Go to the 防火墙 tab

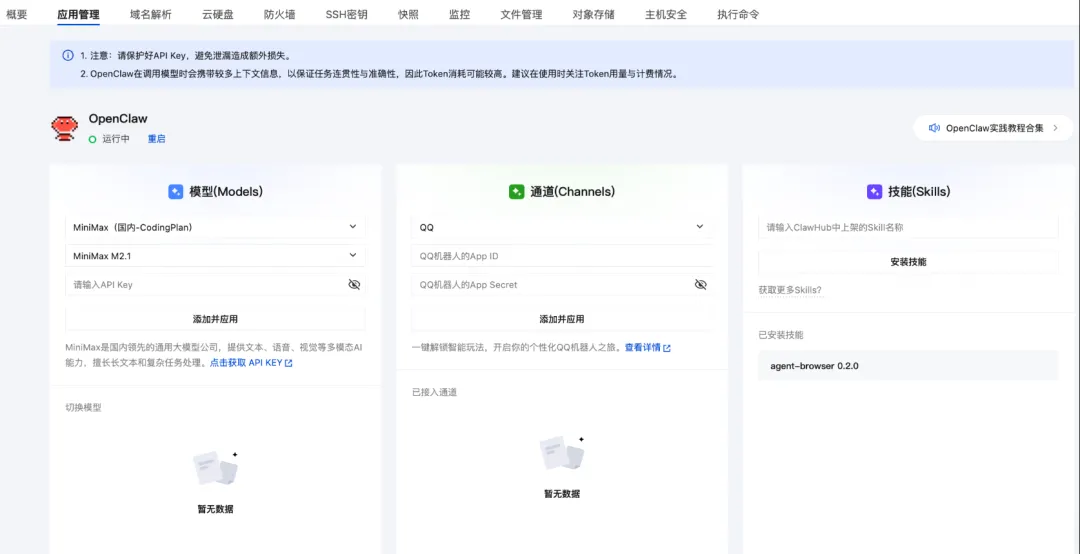tap(280, 14)
